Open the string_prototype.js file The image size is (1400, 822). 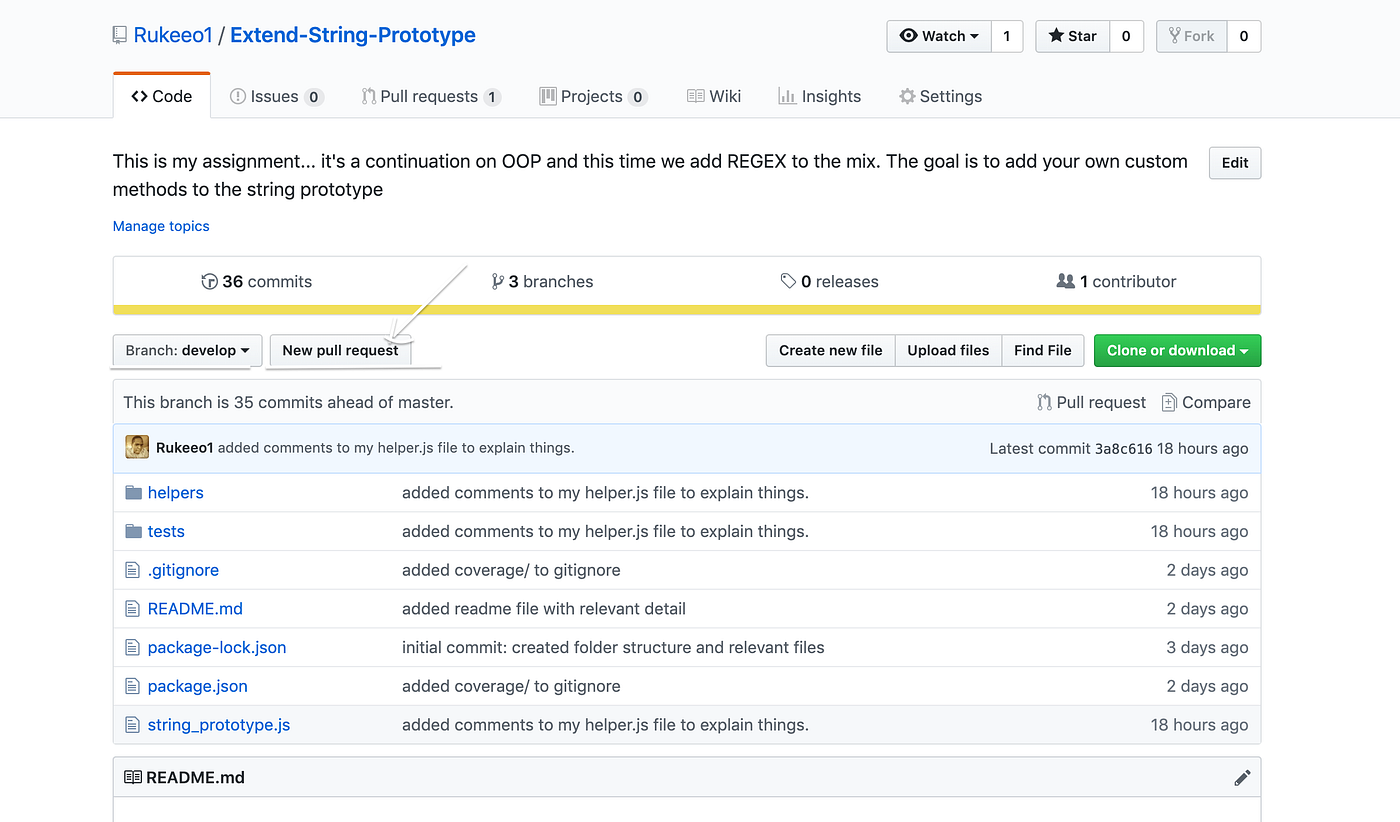click(219, 725)
